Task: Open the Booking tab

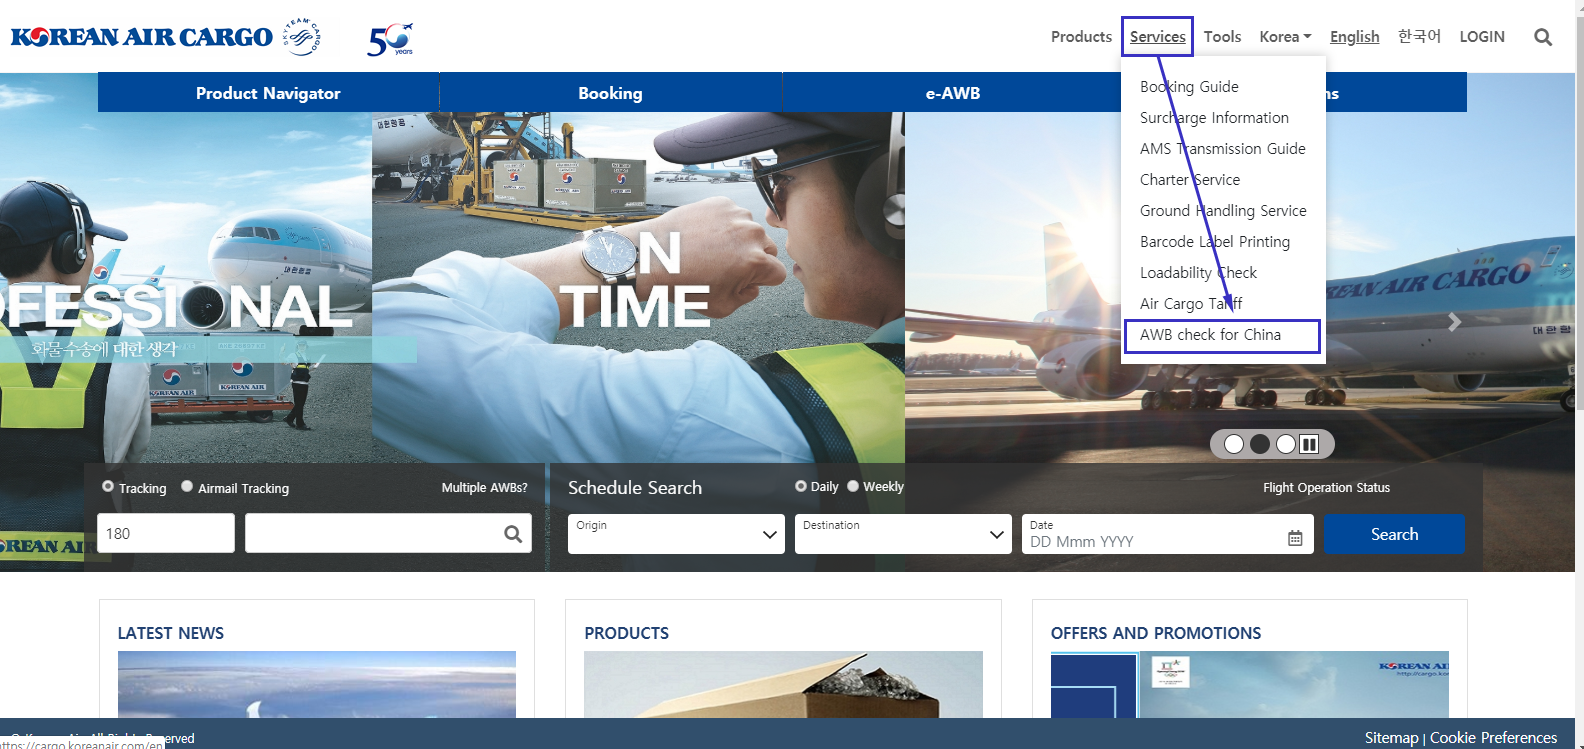Action: pyautogui.click(x=610, y=93)
